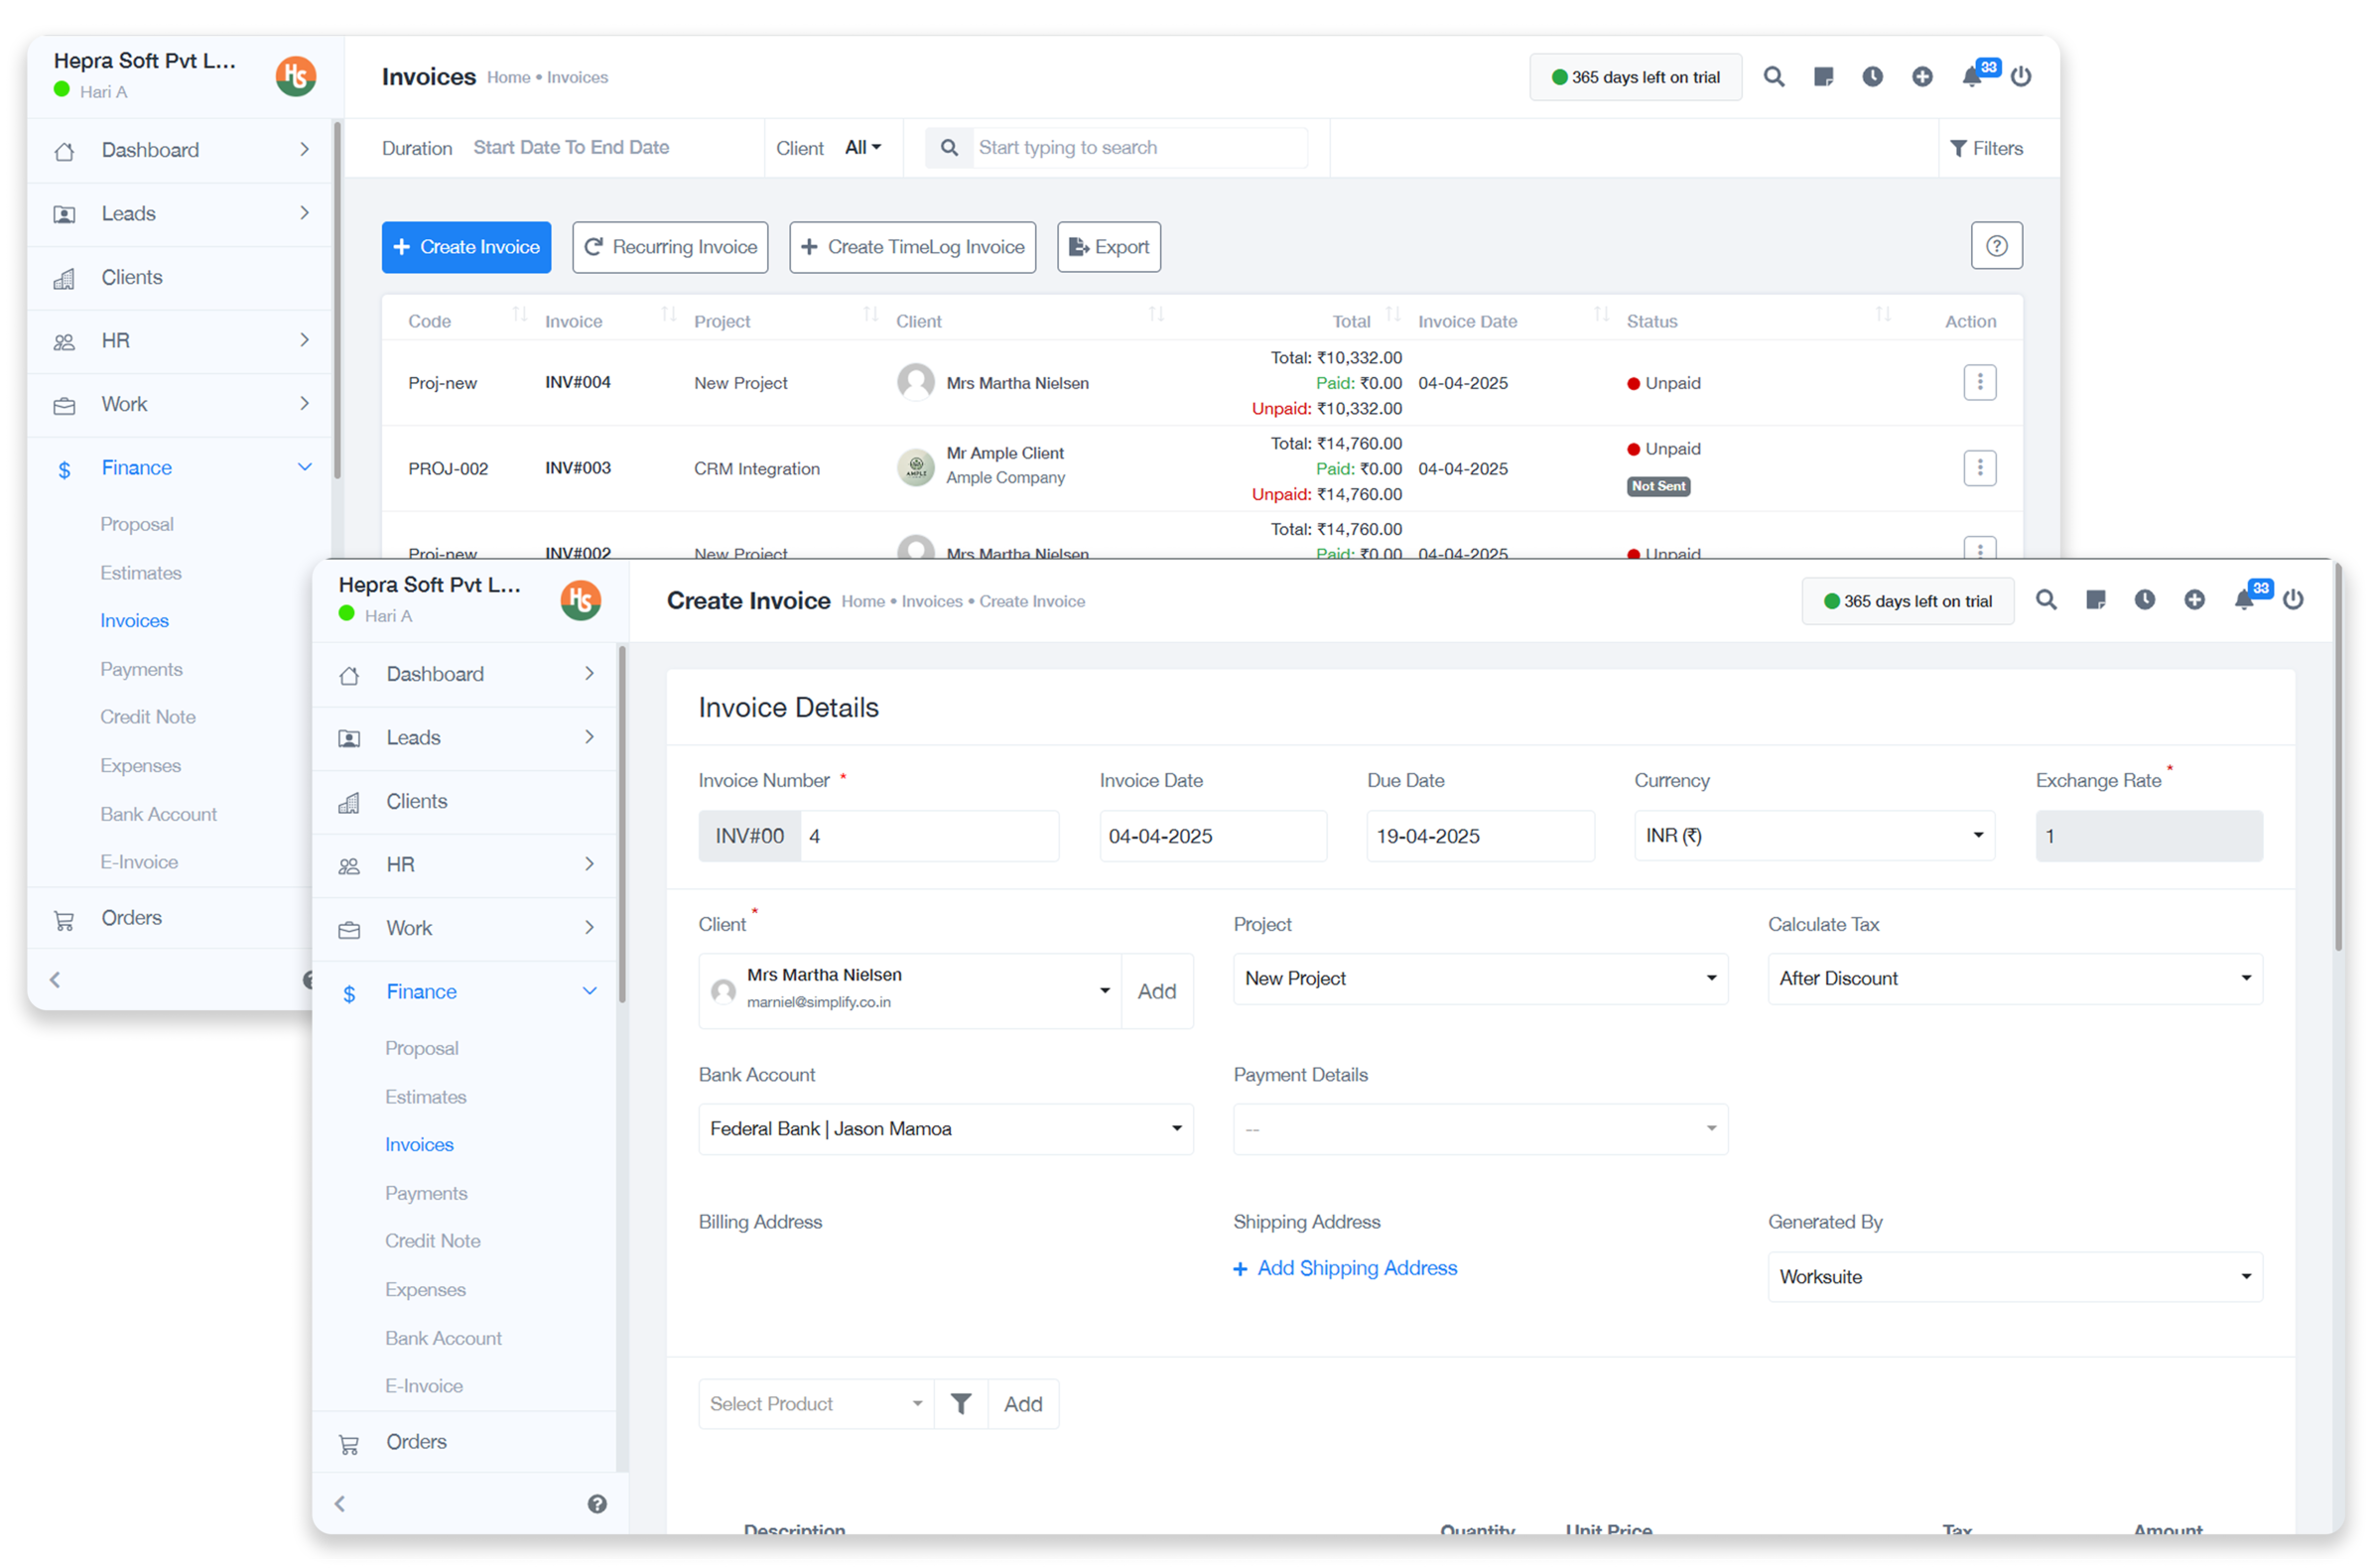Click the Invoice Date field showing 04-04-2025
2372x1568 pixels.
[1212, 836]
